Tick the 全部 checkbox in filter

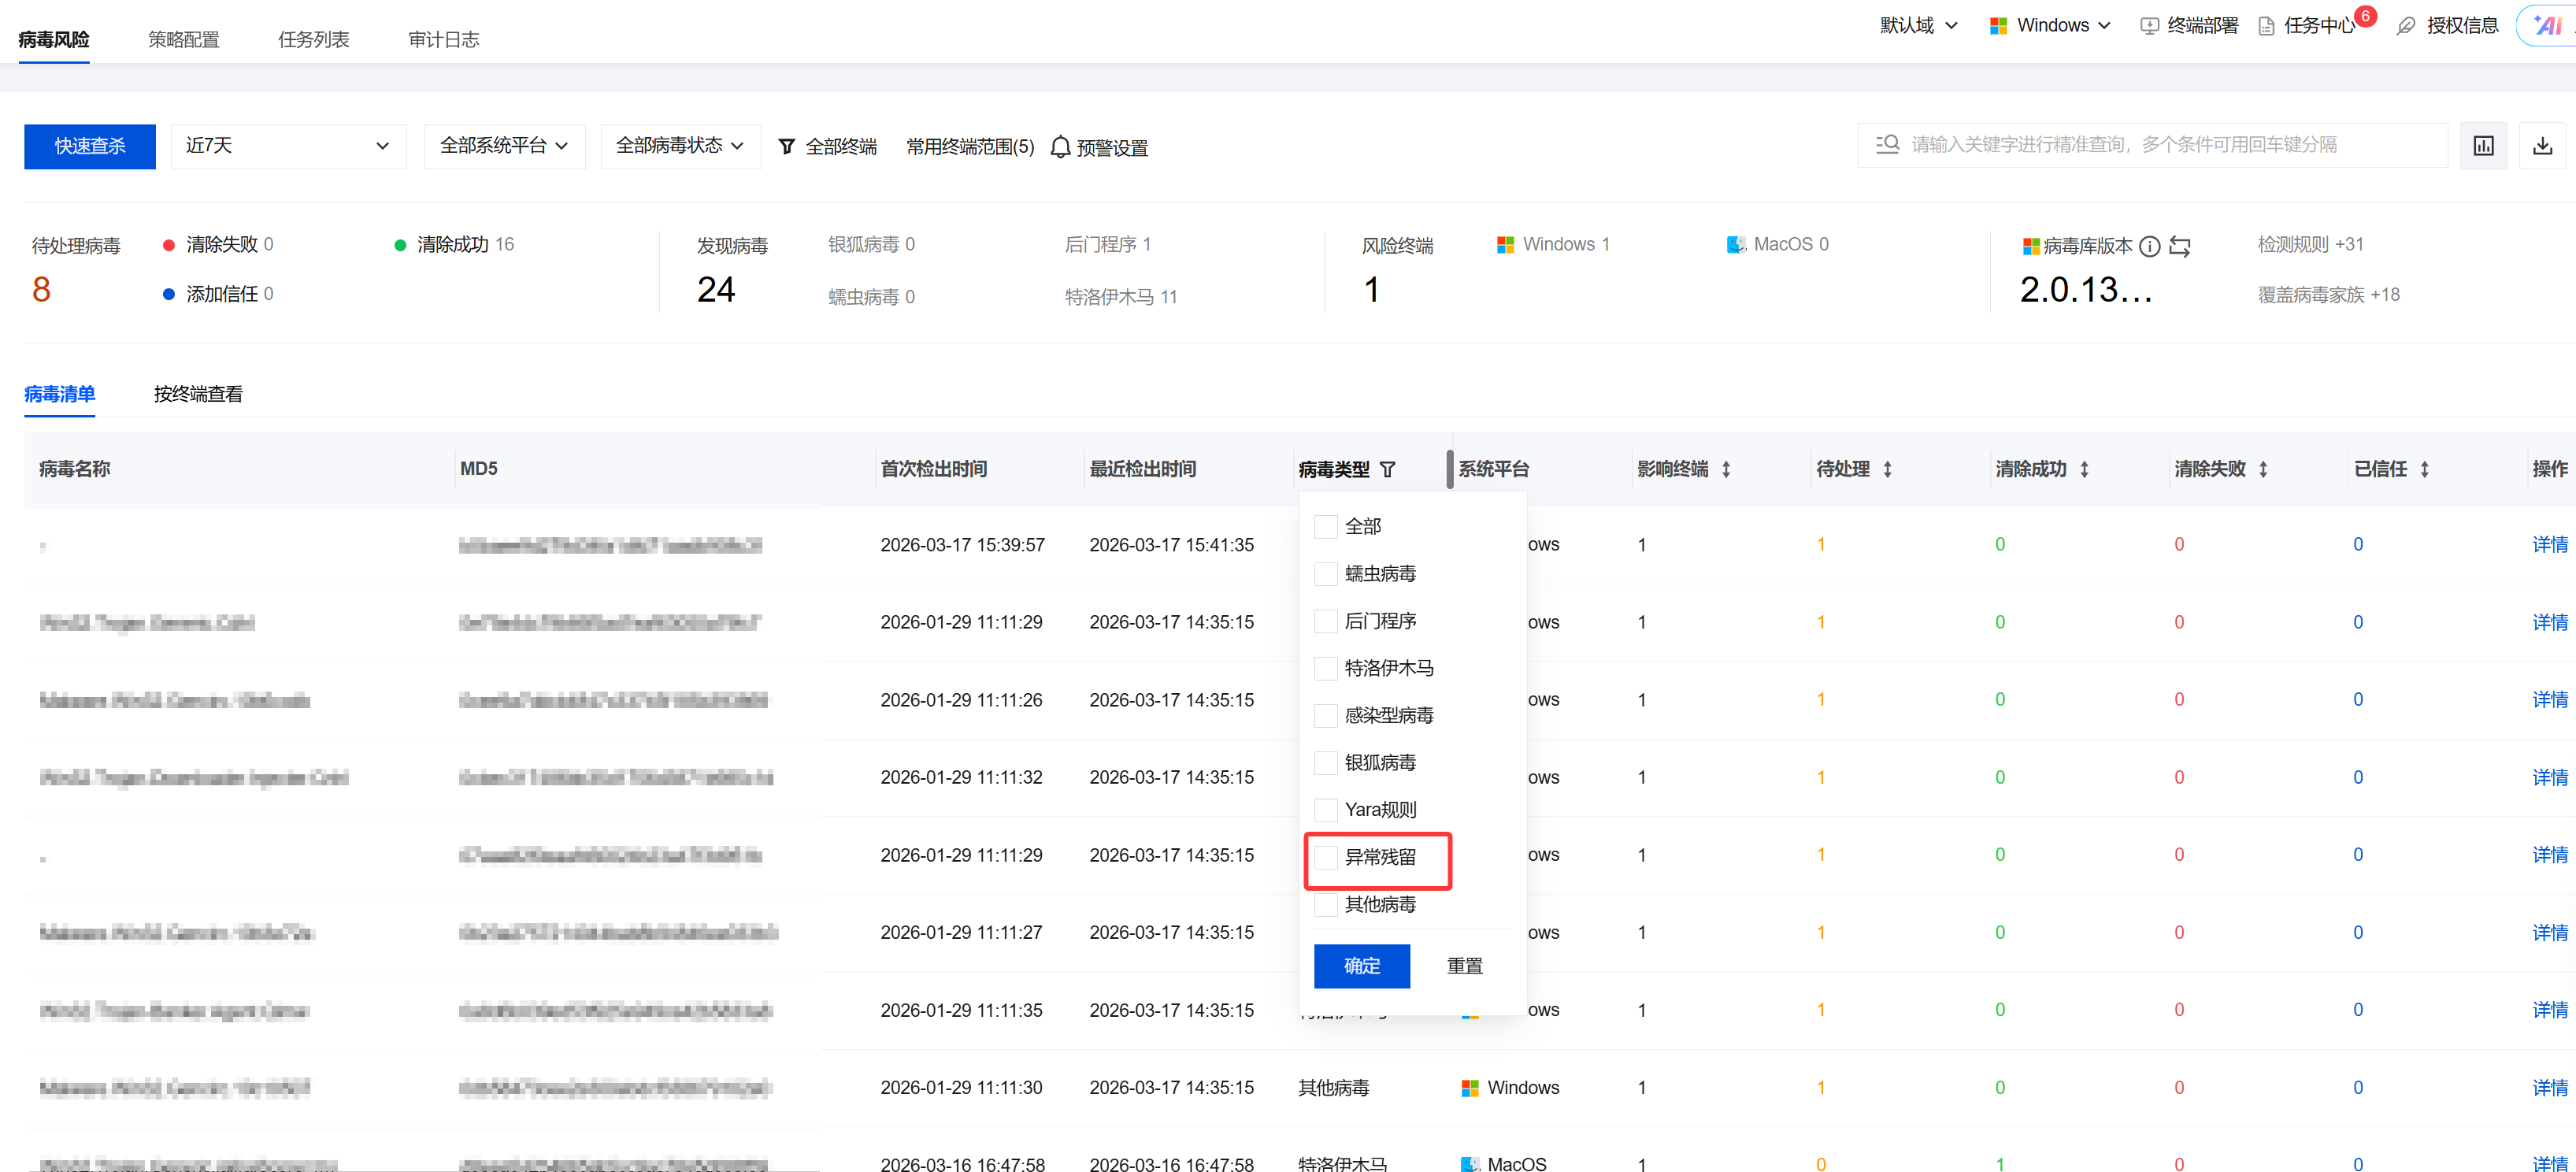click(1325, 526)
